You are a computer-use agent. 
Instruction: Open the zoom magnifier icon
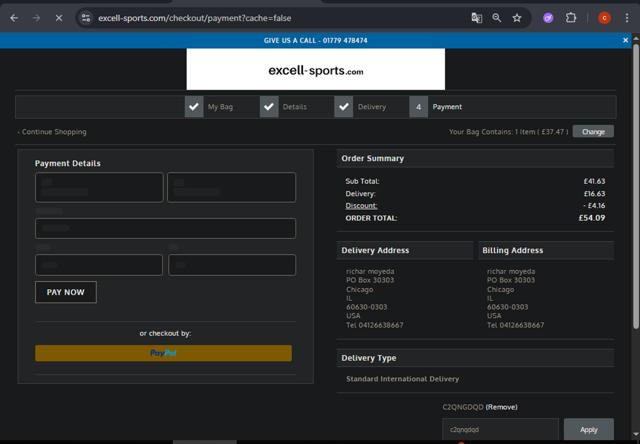coord(497,18)
